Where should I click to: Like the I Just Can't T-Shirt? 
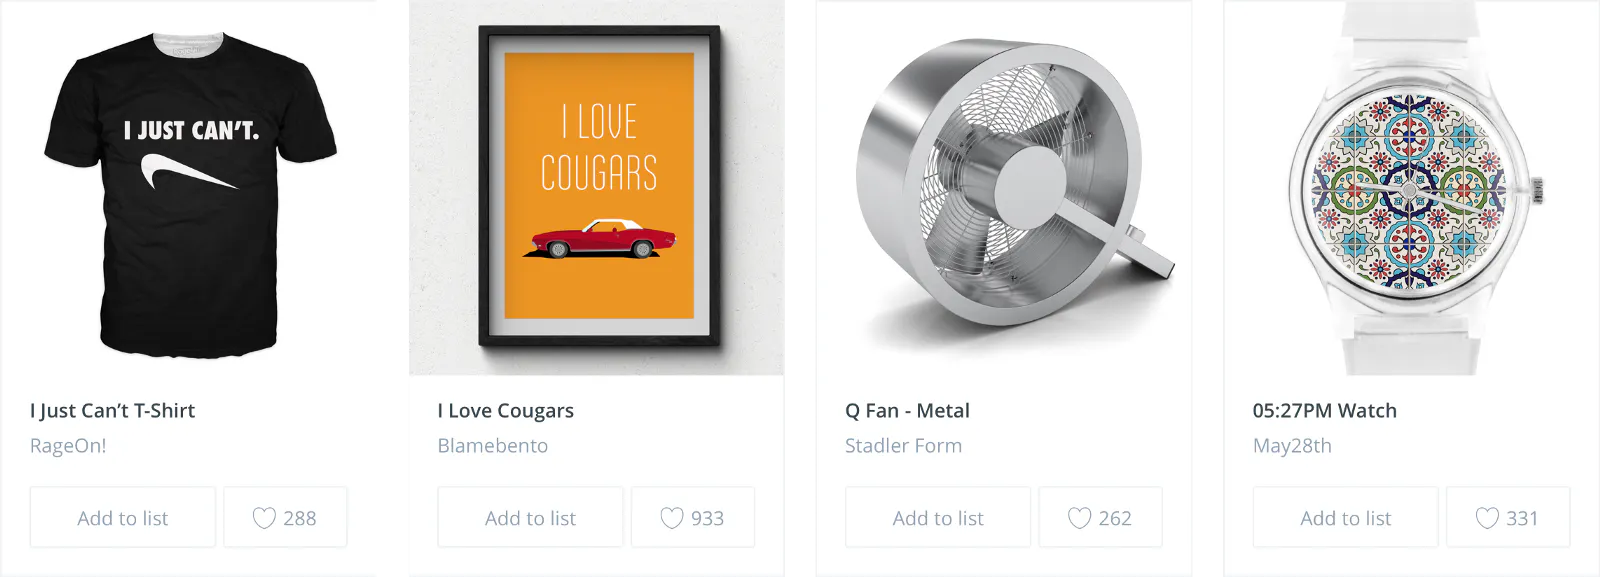(x=284, y=517)
